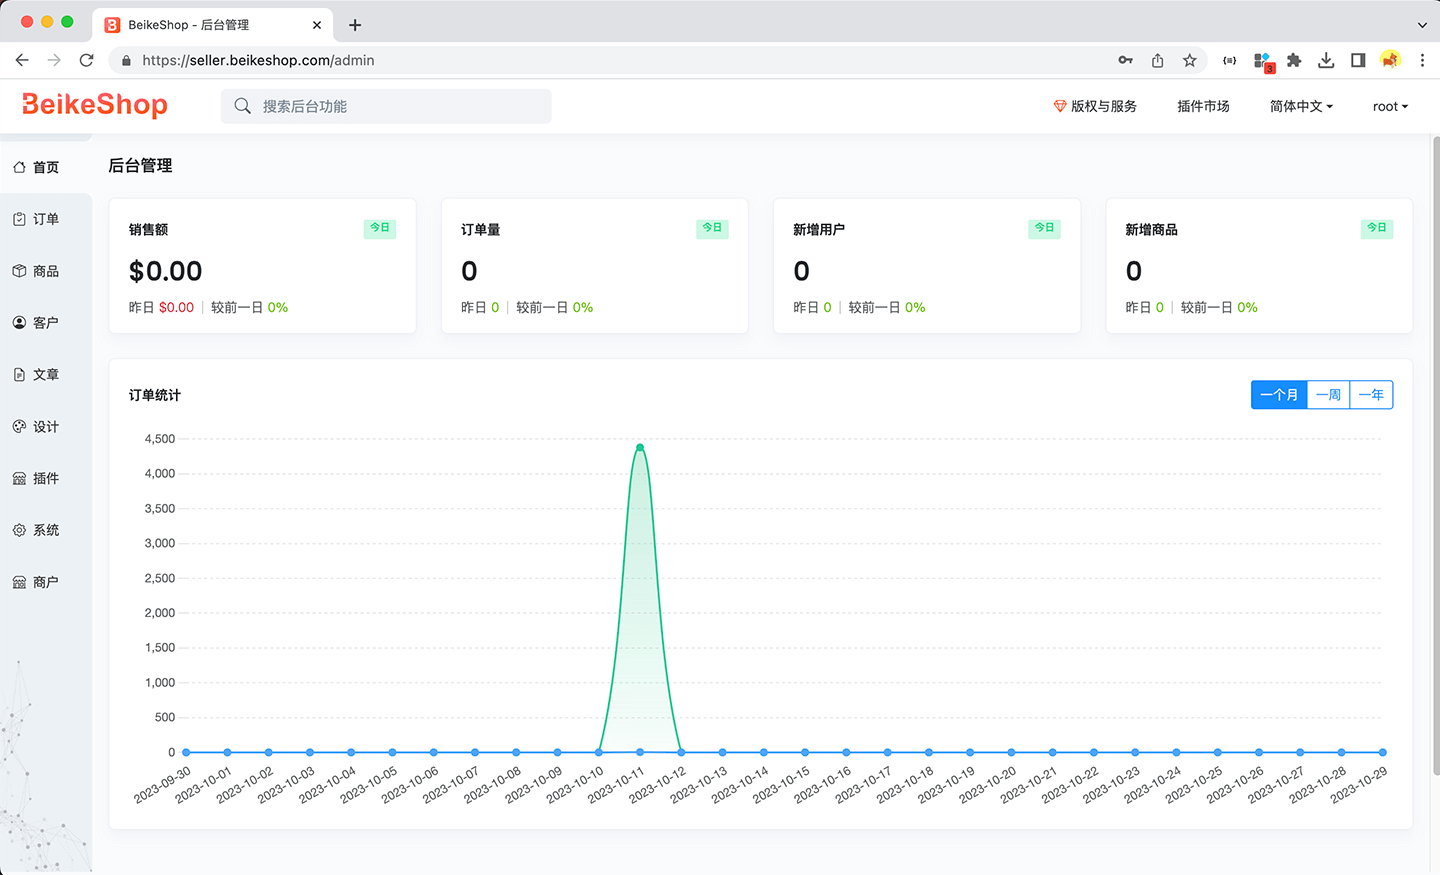Click the BeikeShop logo
Viewport: 1440px width, 875px height.
tap(95, 105)
